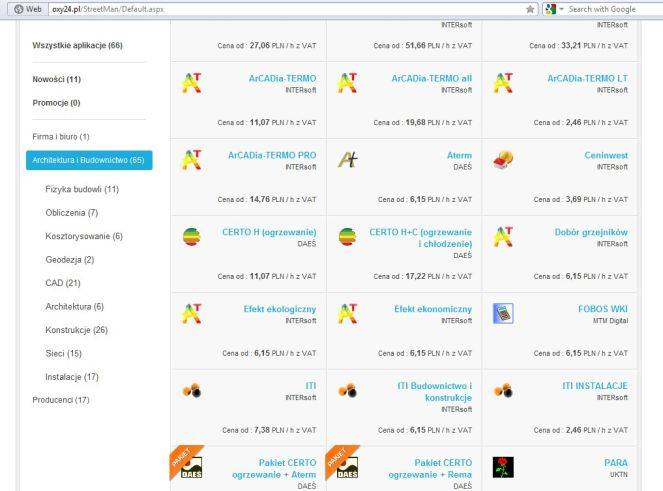Open ITI Budownictwo i konstrukcje link
Screen dimensions: 663x491
pos(435,392)
